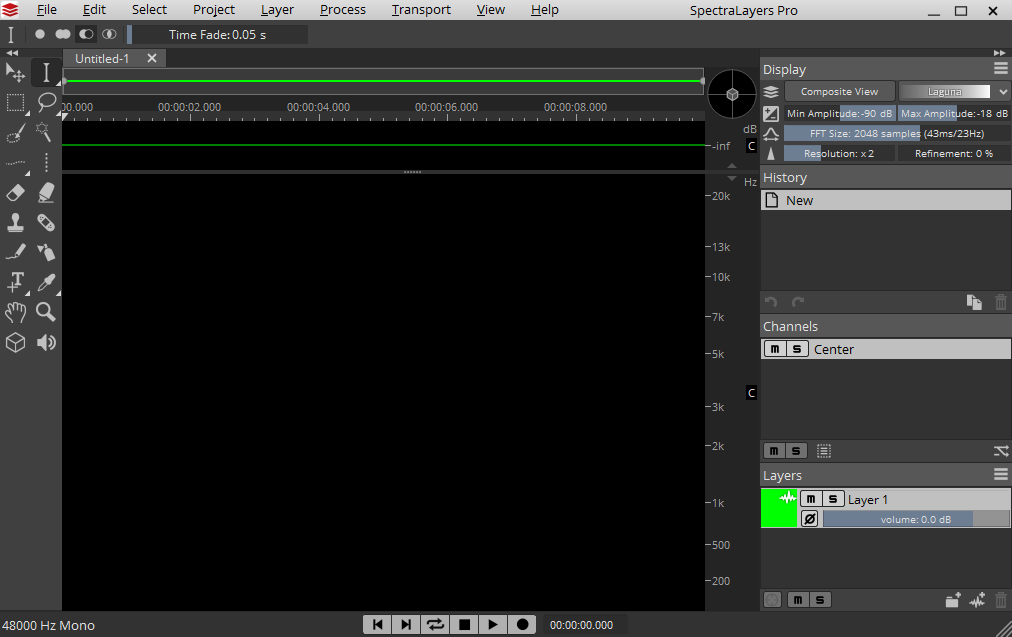Adjust the Layer 1 volume slider

tap(915, 519)
